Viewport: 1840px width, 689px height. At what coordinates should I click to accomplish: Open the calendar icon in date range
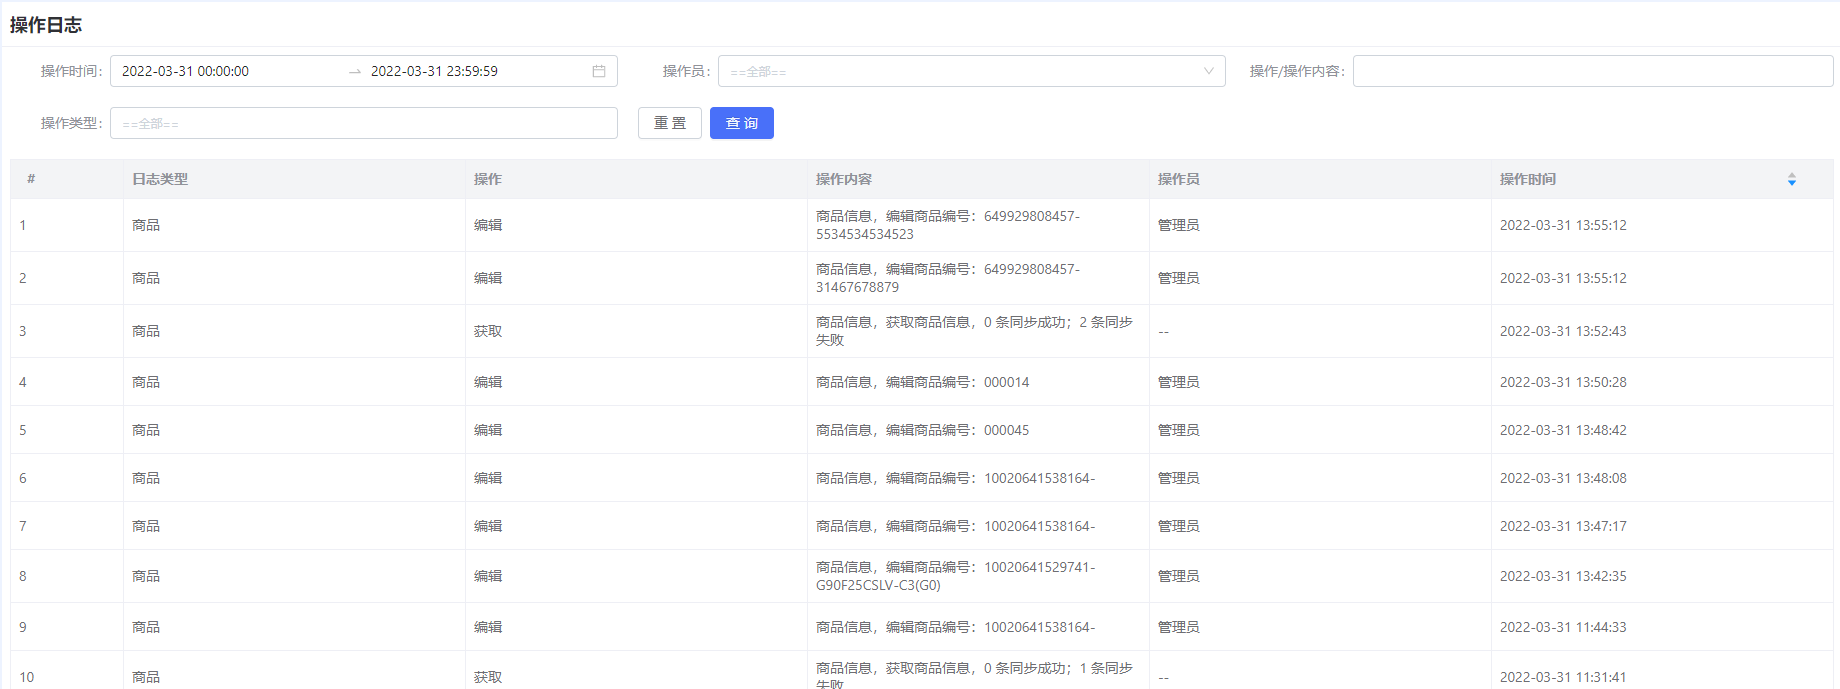coord(599,71)
